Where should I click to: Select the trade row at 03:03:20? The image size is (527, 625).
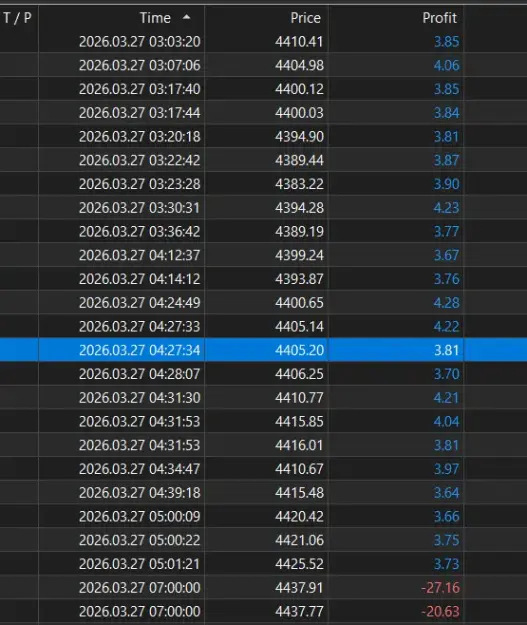click(x=264, y=41)
